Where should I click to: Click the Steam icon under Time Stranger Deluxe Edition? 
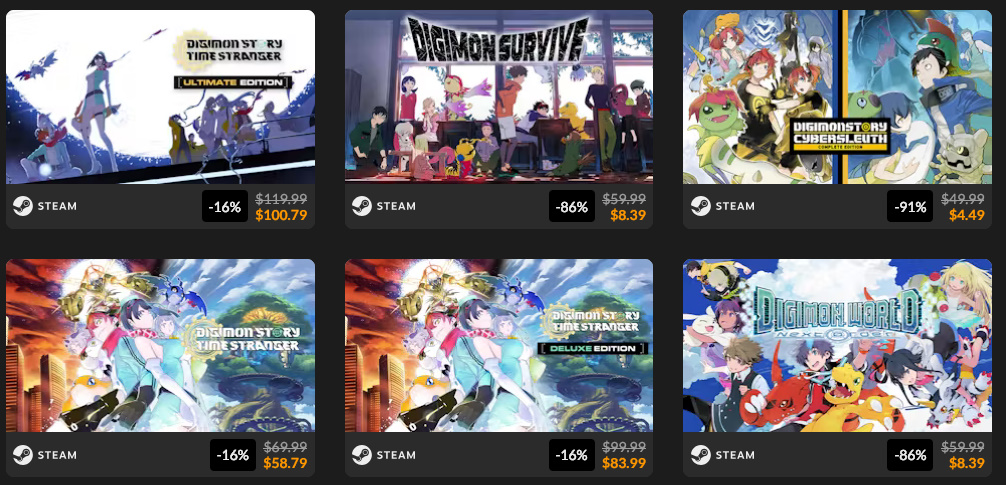[361, 455]
